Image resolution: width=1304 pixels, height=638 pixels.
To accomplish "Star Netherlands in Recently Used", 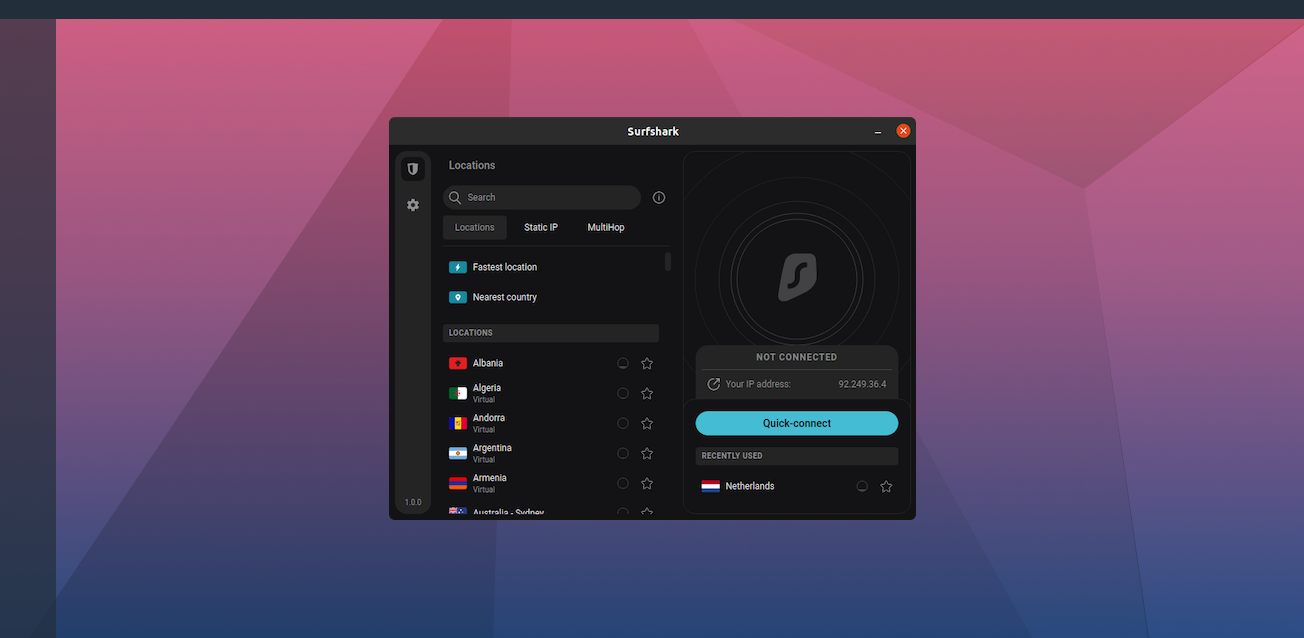I will tap(886, 486).
